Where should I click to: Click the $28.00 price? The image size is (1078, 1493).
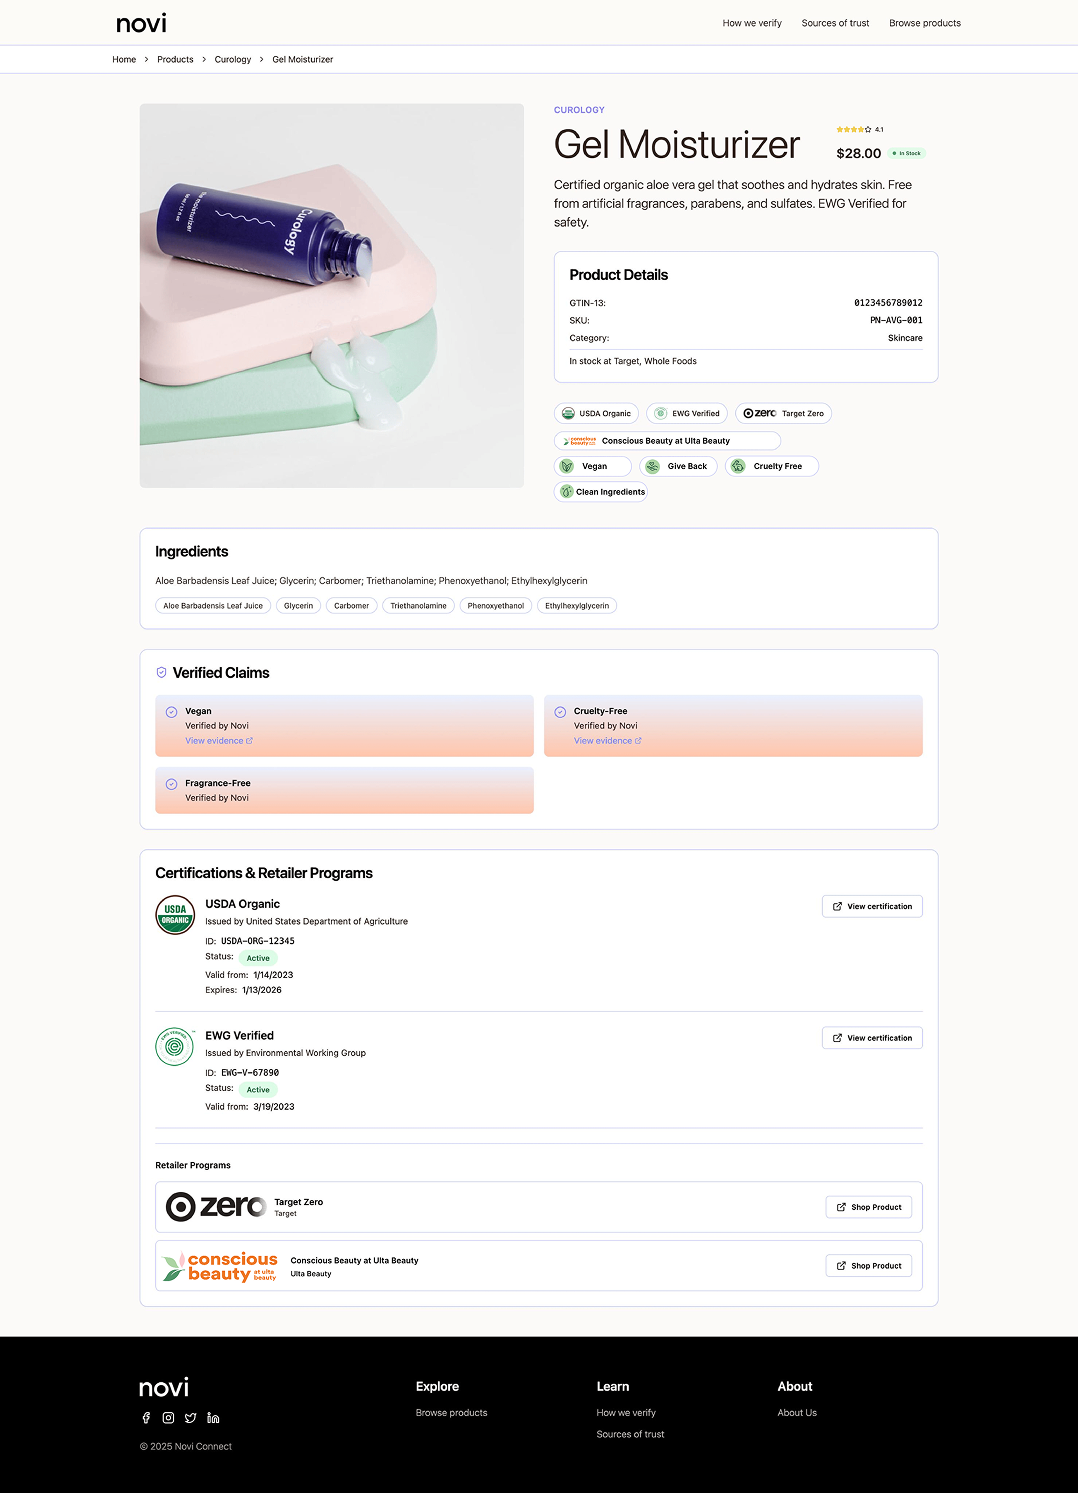click(859, 154)
